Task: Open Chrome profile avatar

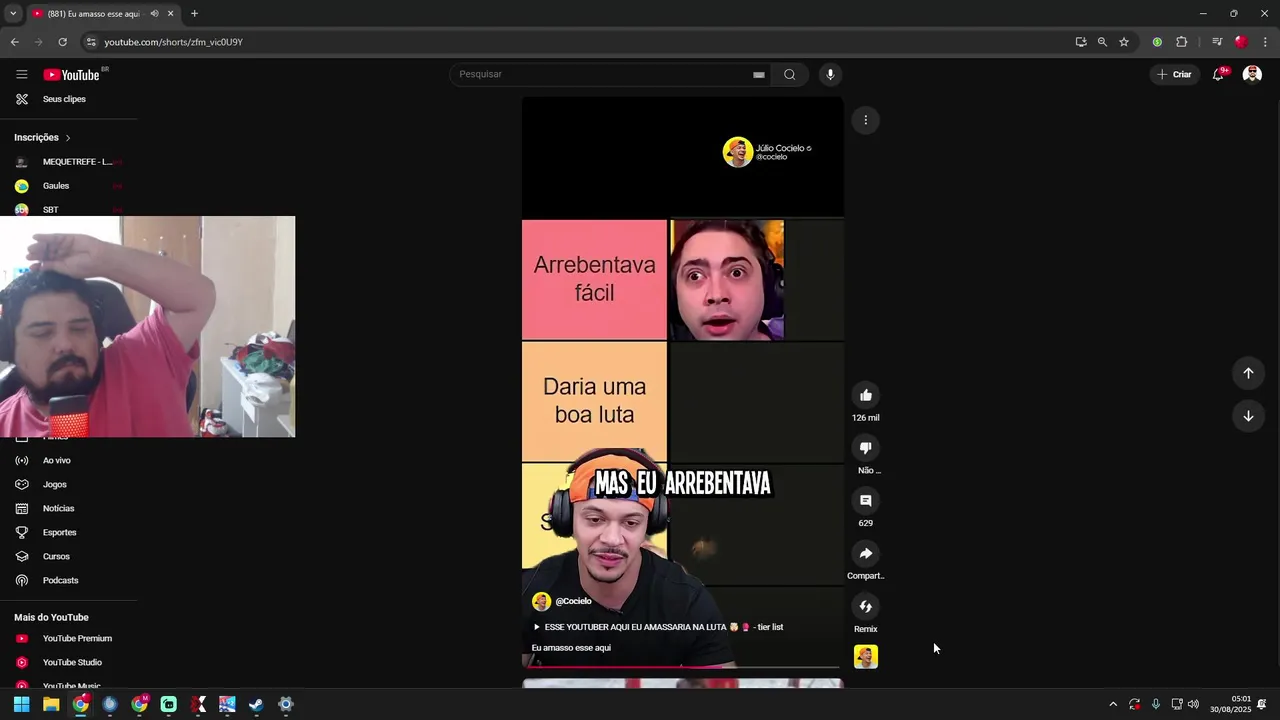Action: pyautogui.click(x=1241, y=42)
